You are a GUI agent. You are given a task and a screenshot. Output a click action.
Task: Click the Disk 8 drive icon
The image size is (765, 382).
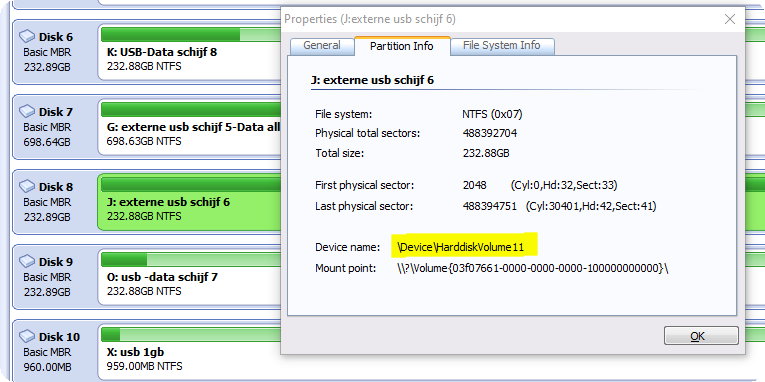(27, 187)
